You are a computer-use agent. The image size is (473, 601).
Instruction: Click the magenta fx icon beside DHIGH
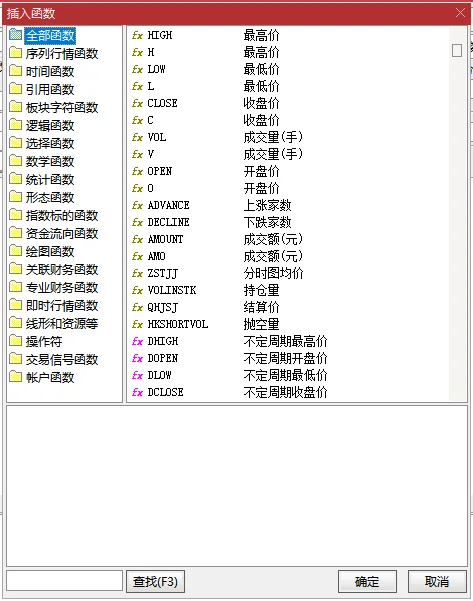click(137, 341)
